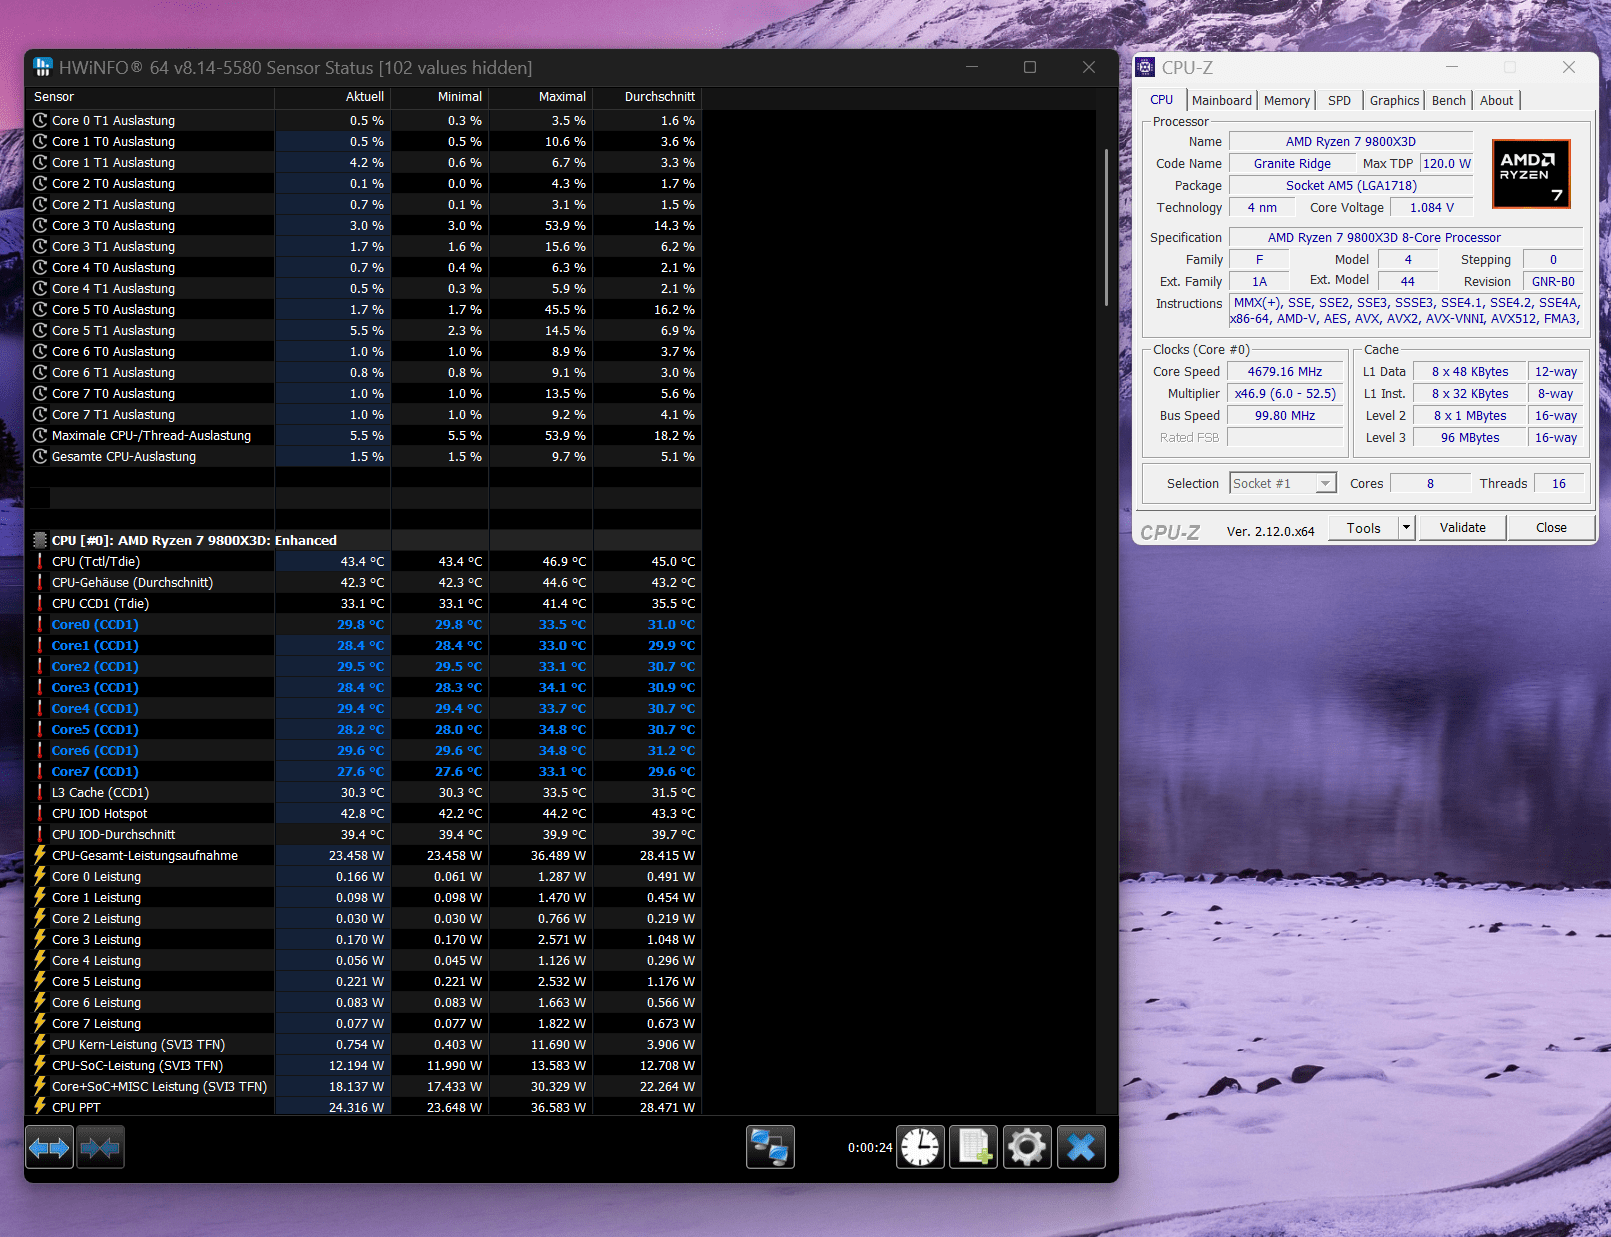The width and height of the screenshot is (1611, 1237).
Task: Click the clock icon of Core 0 T1 Auslastung
Action: [40, 120]
